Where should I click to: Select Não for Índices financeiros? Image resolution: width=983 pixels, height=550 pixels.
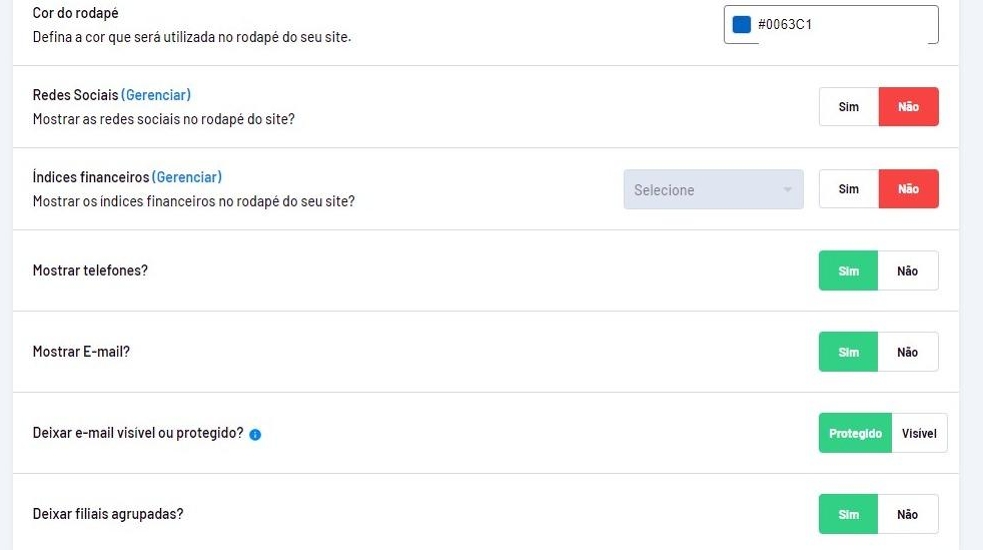click(908, 189)
